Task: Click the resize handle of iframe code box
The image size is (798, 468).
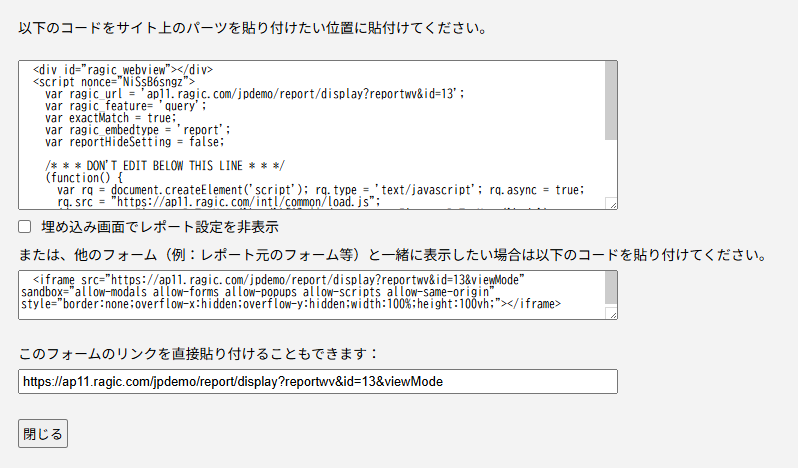Action: (611, 314)
